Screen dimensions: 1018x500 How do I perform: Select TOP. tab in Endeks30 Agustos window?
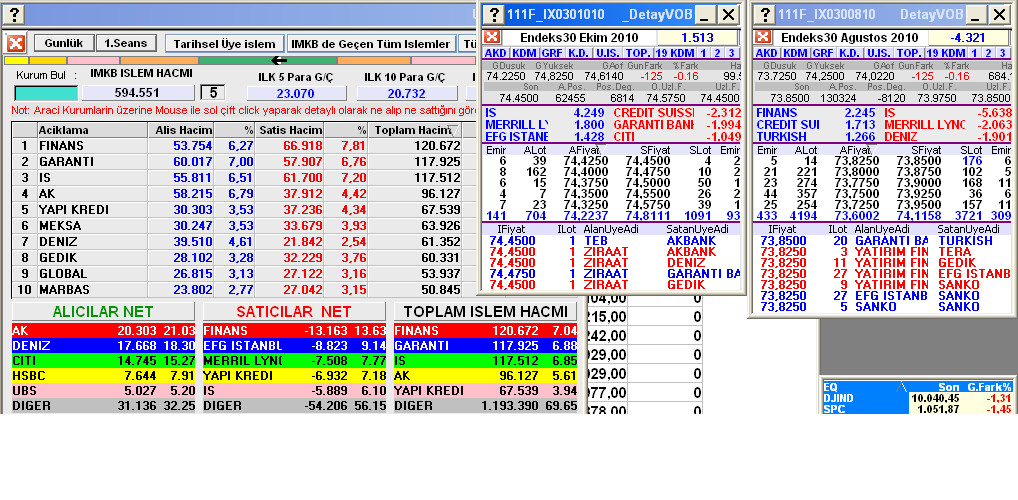(x=910, y=53)
